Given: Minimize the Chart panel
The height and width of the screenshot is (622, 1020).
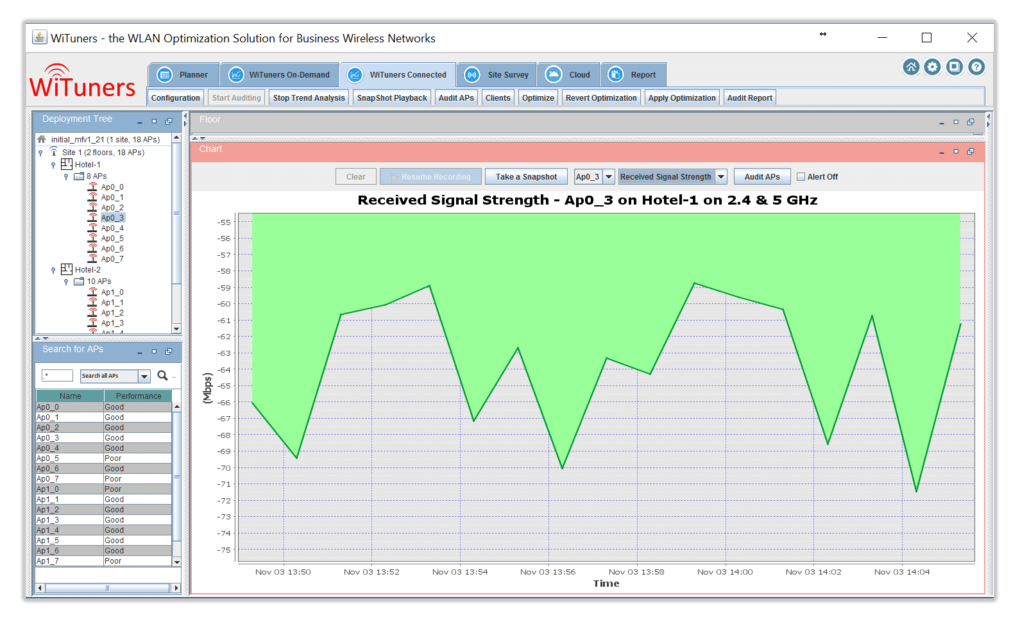Looking at the screenshot, I should pos(941,152).
